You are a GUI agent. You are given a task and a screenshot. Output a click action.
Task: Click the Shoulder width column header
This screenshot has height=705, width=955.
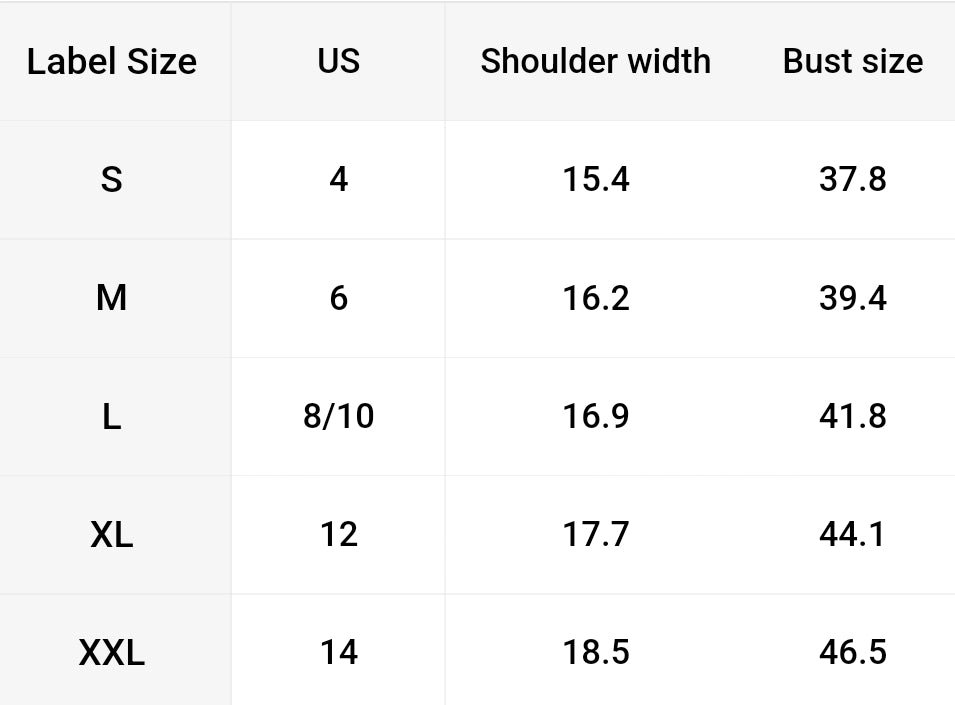coord(596,61)
